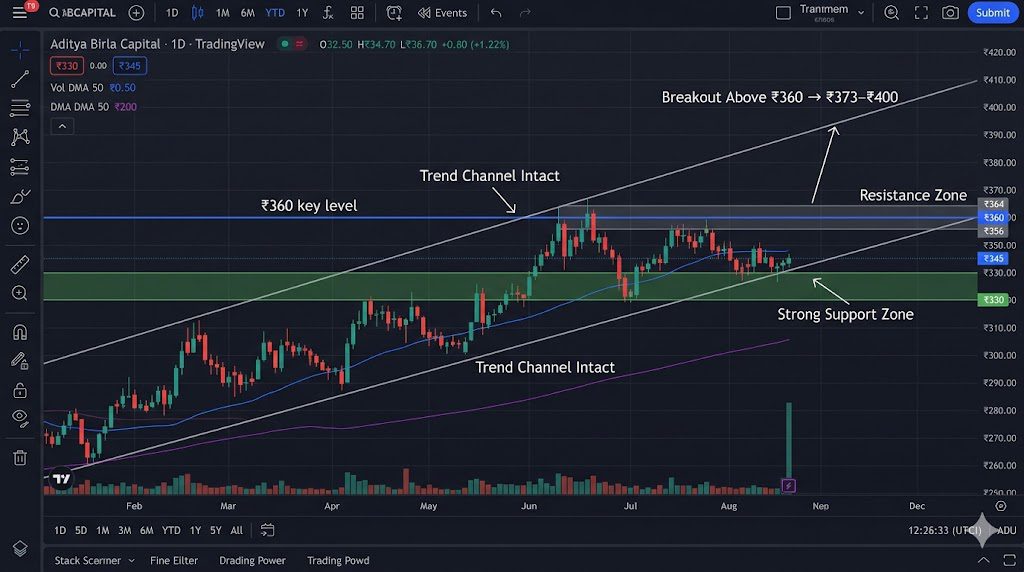
Task: Toggle fullscreen mode
Action: coord(921,12)
